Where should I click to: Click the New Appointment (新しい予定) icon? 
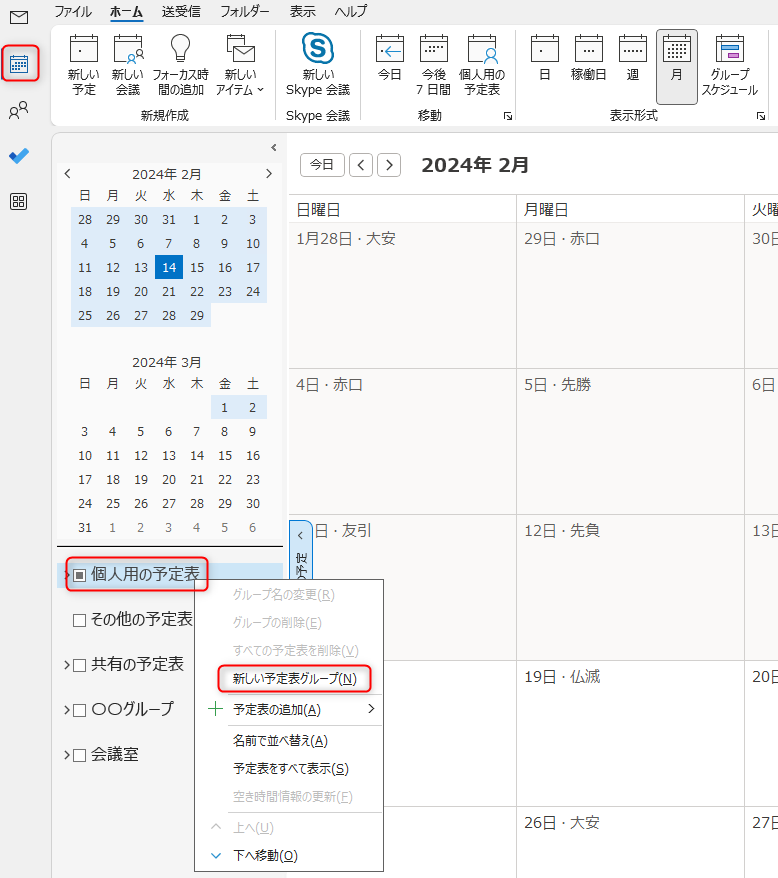point(84,65)
